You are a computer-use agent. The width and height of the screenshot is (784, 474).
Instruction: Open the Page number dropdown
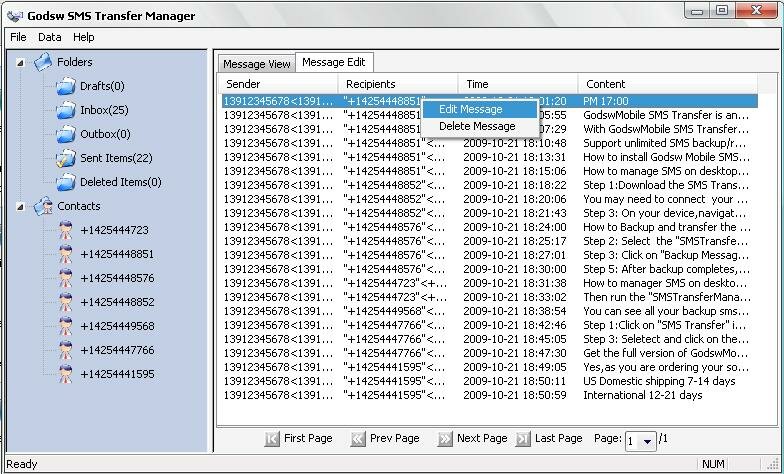click(x=648, y=442)
